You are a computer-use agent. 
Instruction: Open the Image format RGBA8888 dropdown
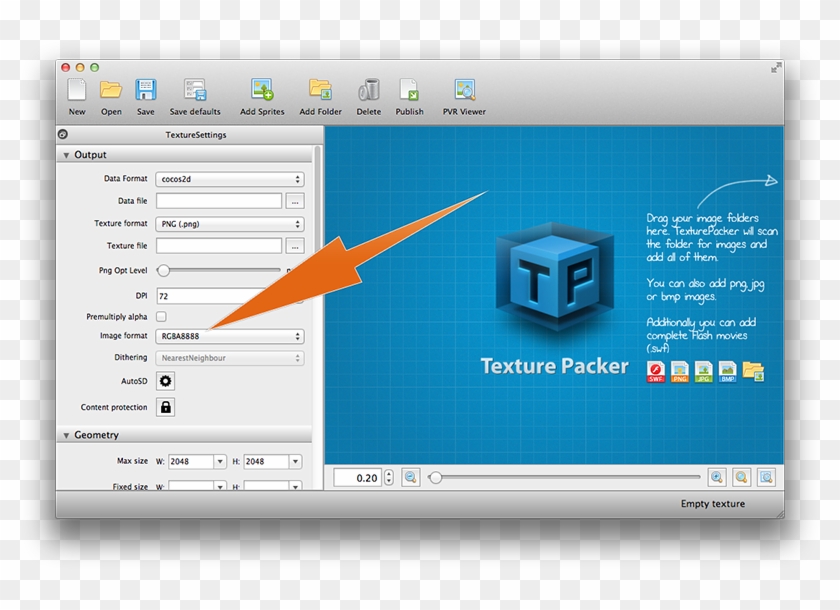[x=229, y=336]
